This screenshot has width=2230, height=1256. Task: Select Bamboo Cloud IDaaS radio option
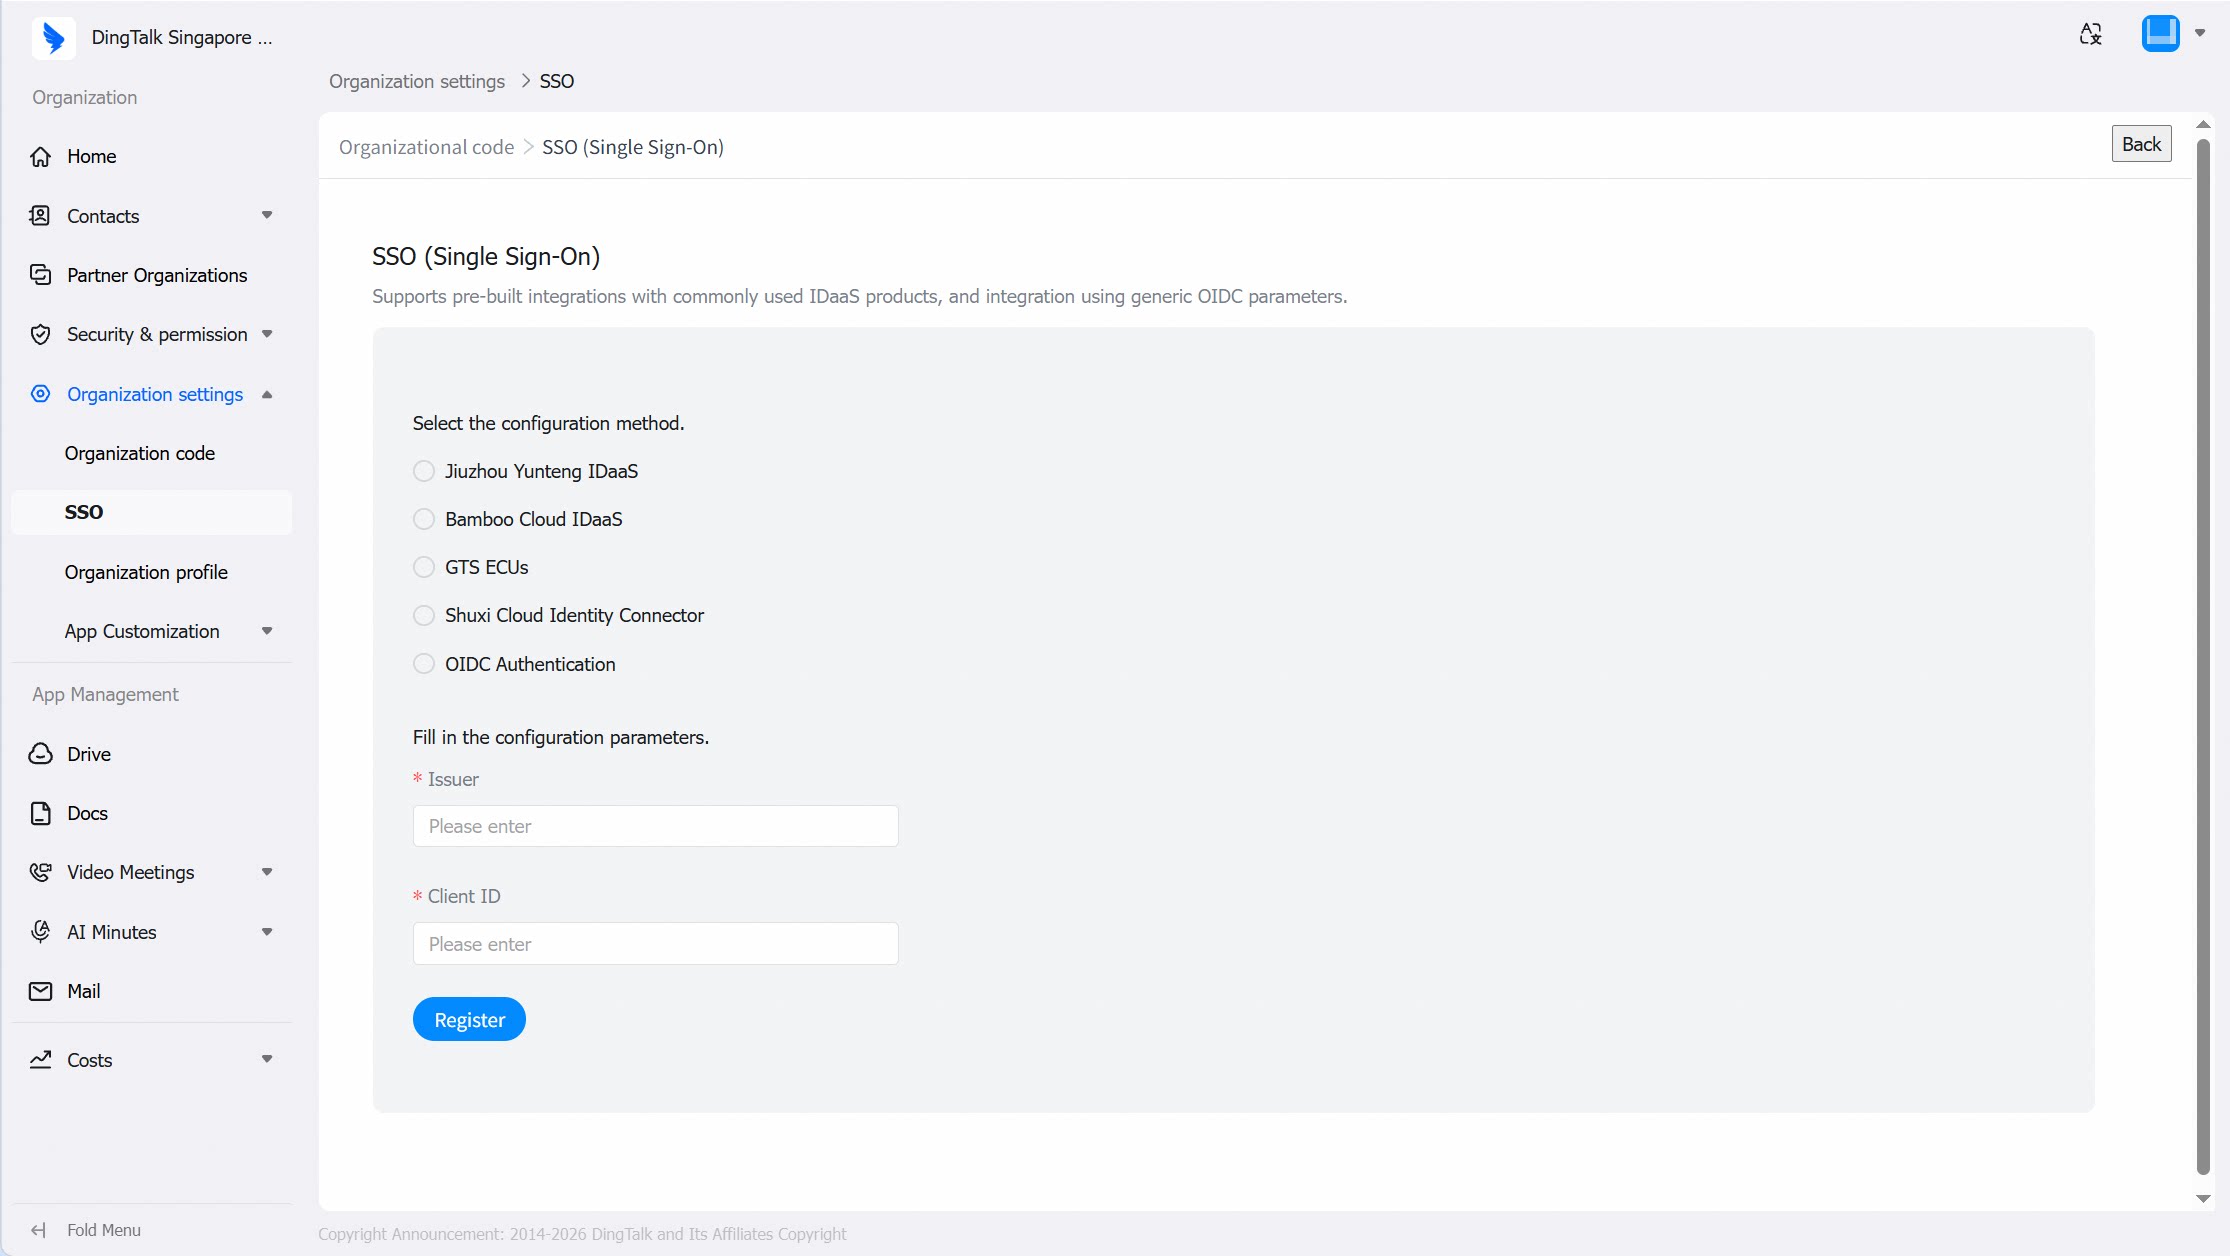(x=424, y=519)
